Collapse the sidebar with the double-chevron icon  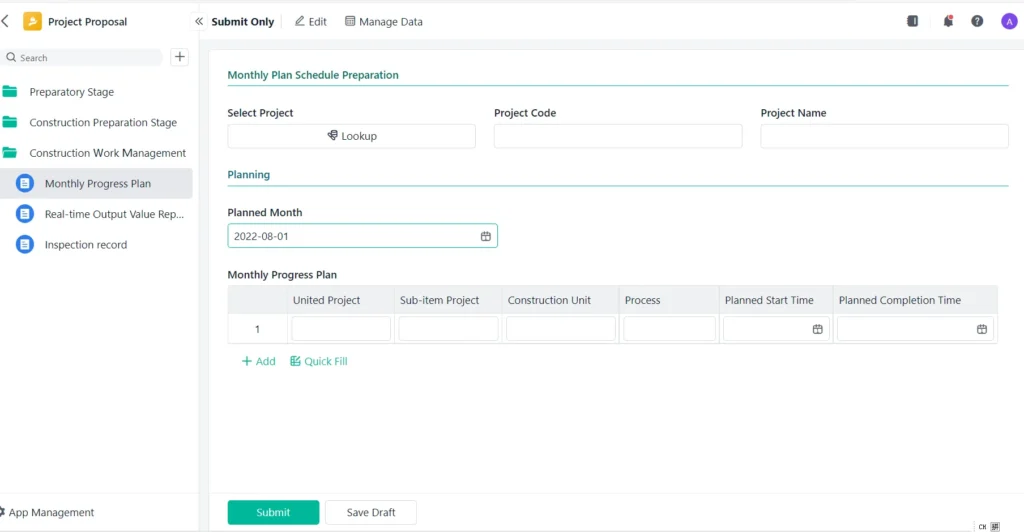coord(199,21)
